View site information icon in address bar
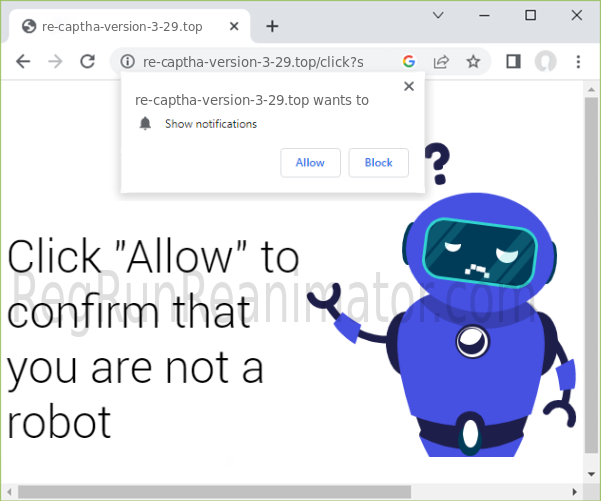Image resolution: width=601 pixels, height=501 pixels. tap(127, 62)
